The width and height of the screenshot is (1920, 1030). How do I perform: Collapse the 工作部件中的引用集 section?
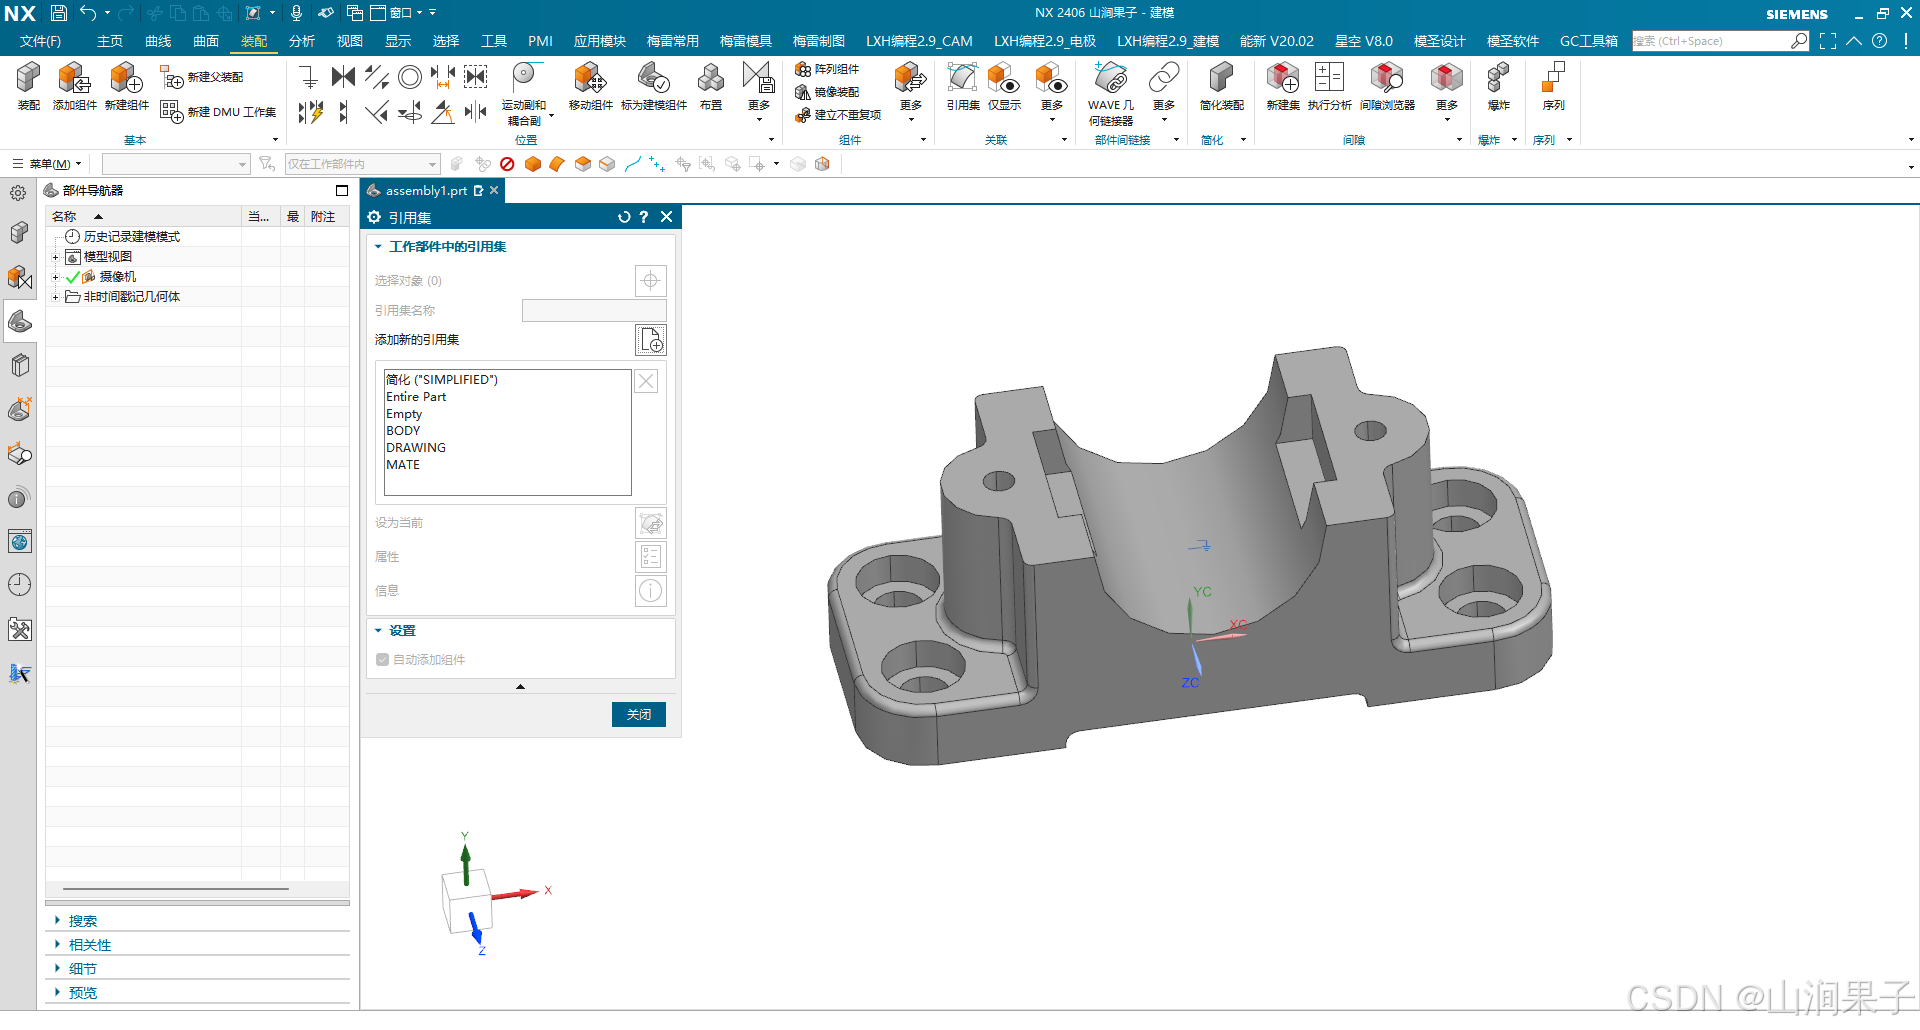(x=378, y=246)
